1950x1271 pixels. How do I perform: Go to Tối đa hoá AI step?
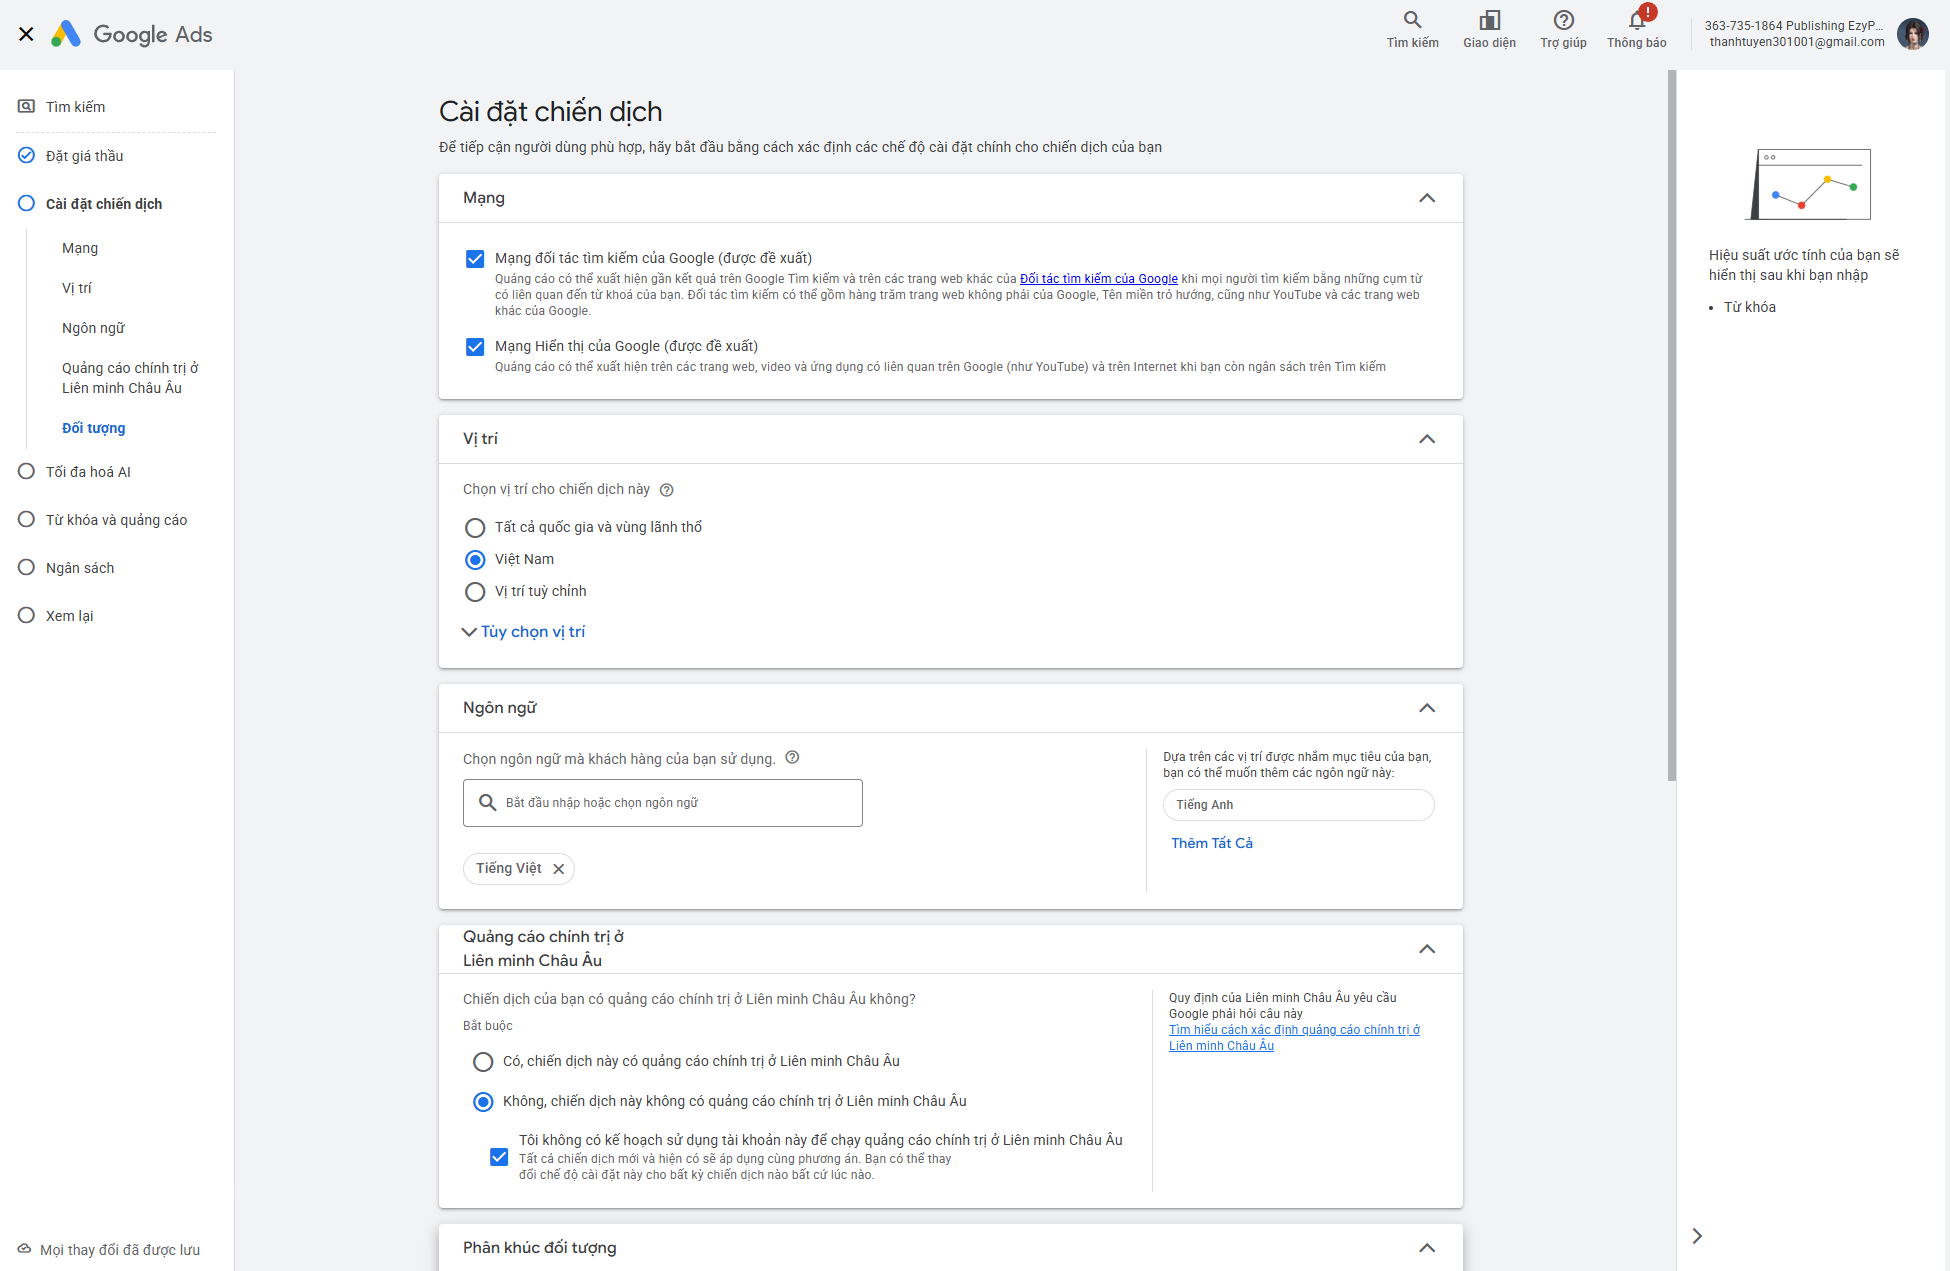[88, 472]
